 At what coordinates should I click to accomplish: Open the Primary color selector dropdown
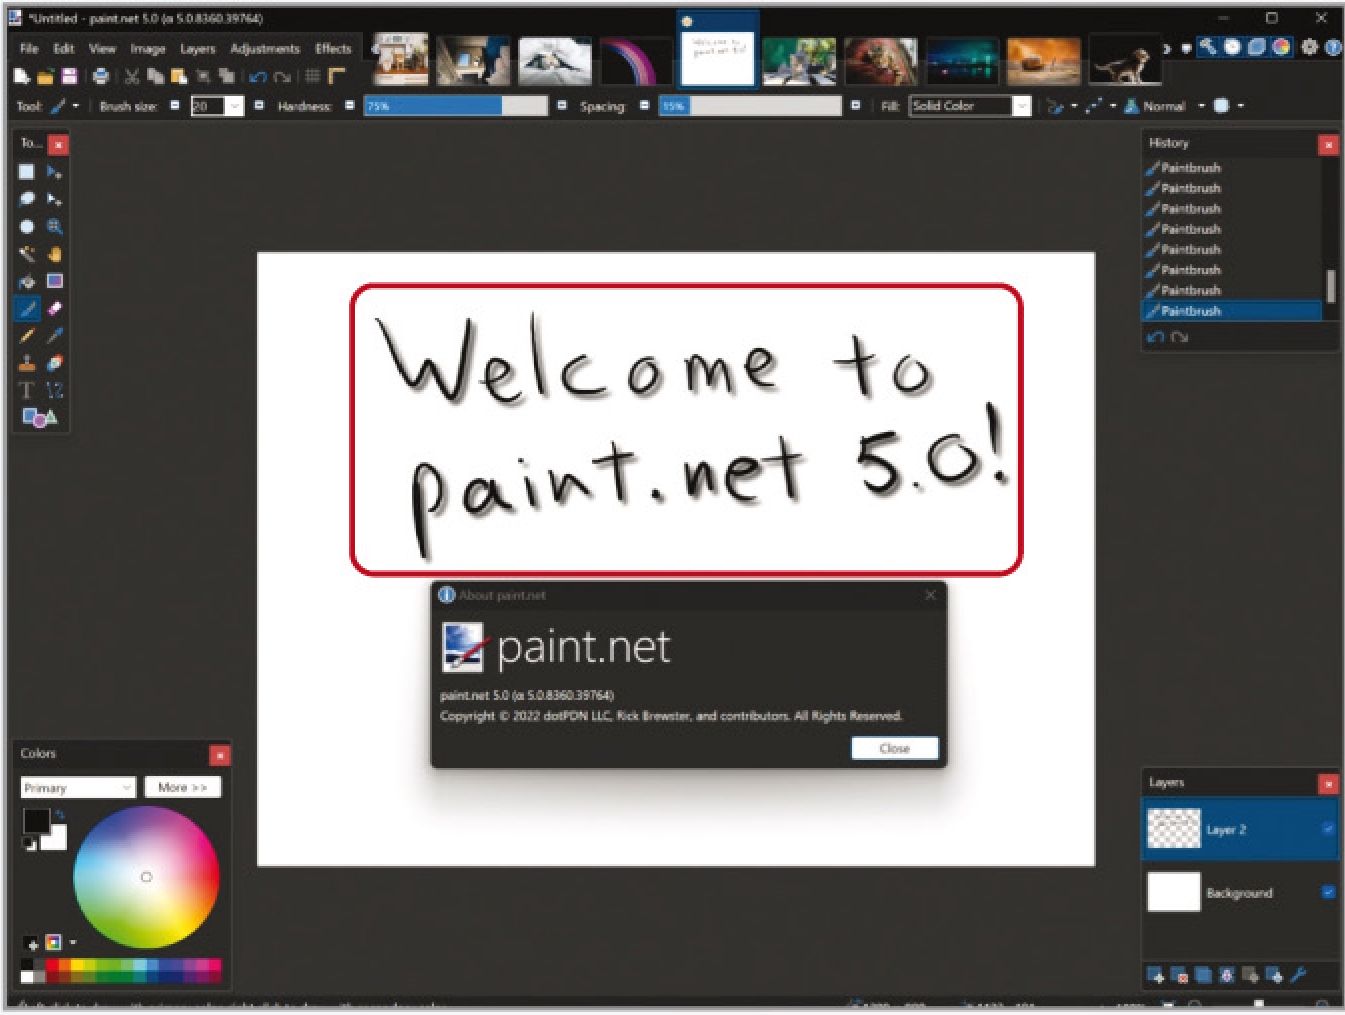point(77,788)
